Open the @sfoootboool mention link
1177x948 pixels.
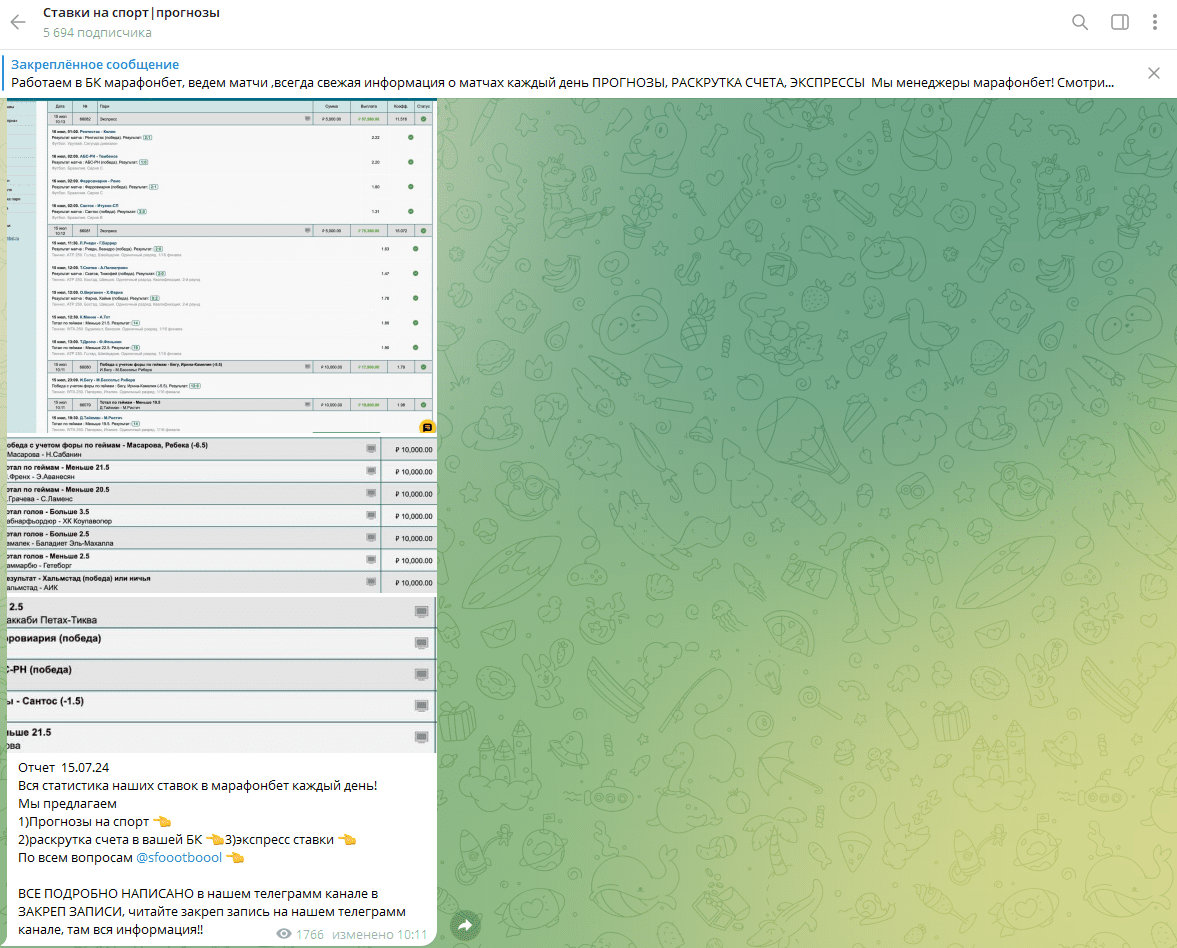[179, 857]
